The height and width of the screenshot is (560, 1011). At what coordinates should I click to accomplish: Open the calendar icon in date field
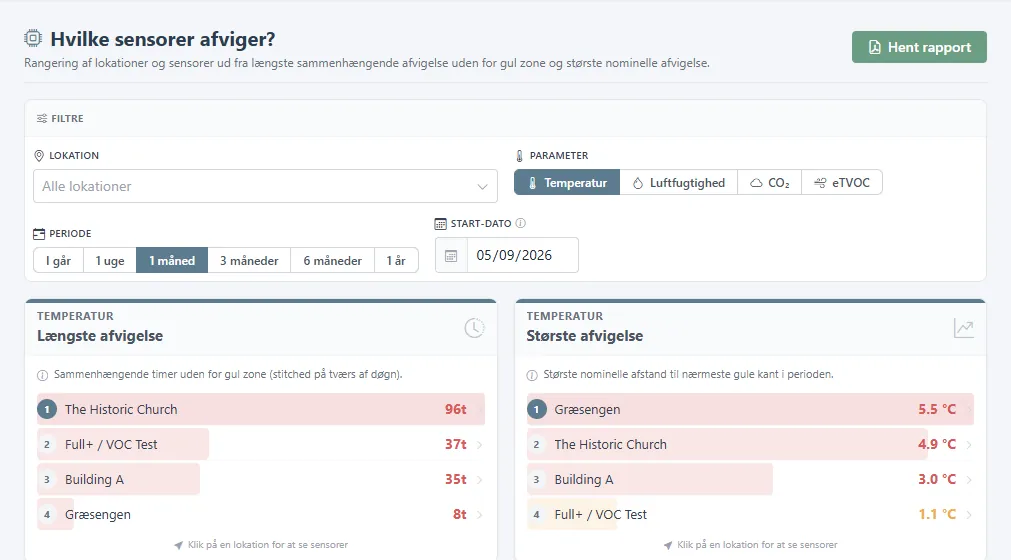point(451,256)
